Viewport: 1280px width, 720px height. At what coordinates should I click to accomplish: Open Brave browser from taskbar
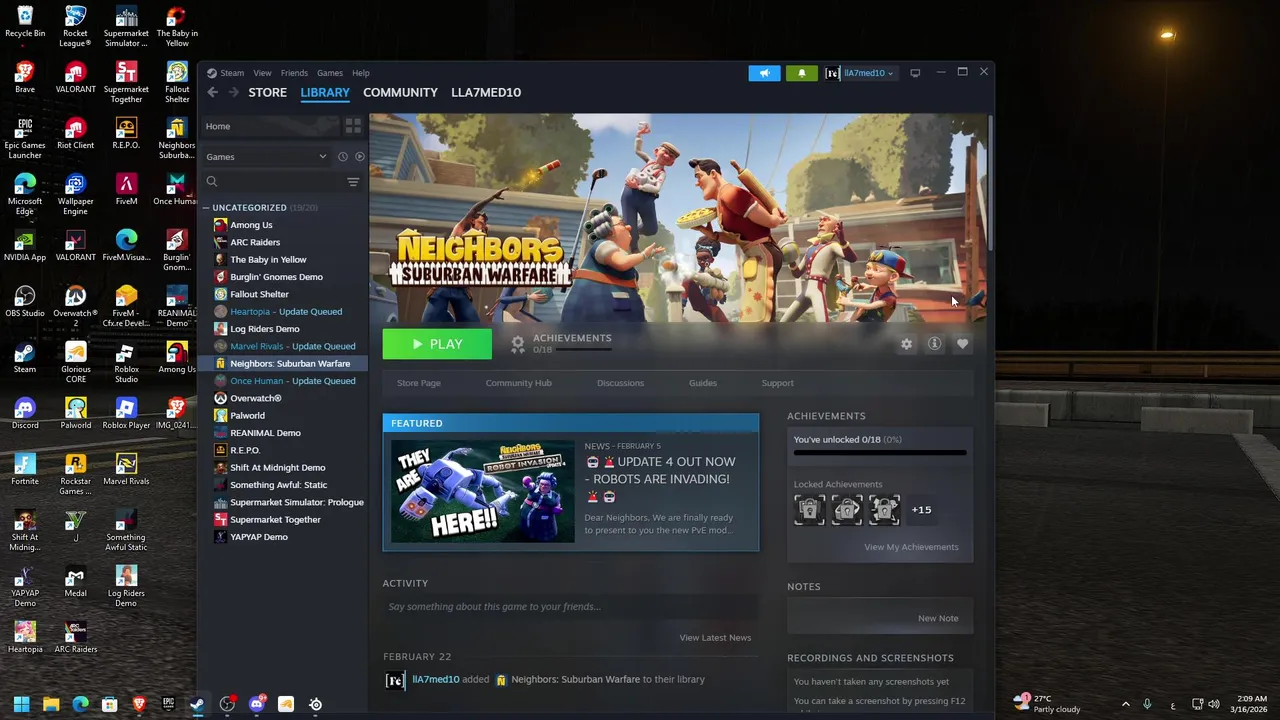139,704
